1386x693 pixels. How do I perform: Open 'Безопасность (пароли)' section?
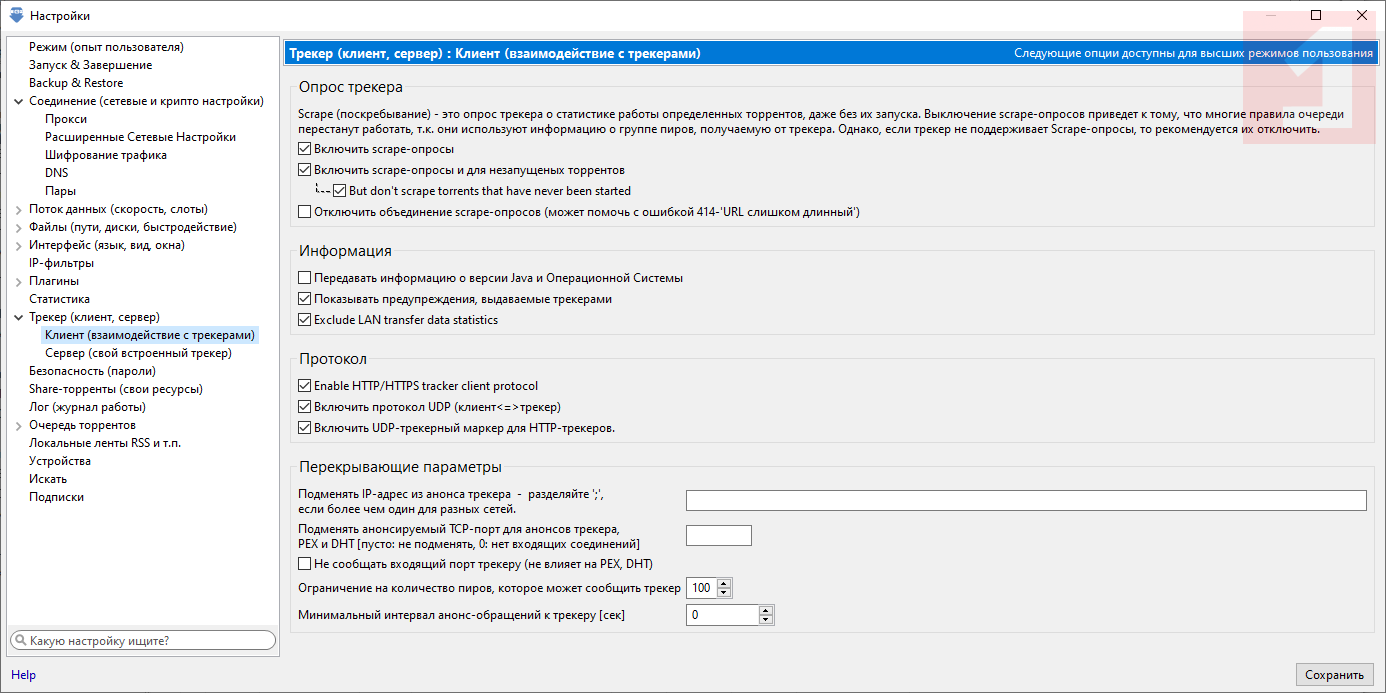coord(92,371)
